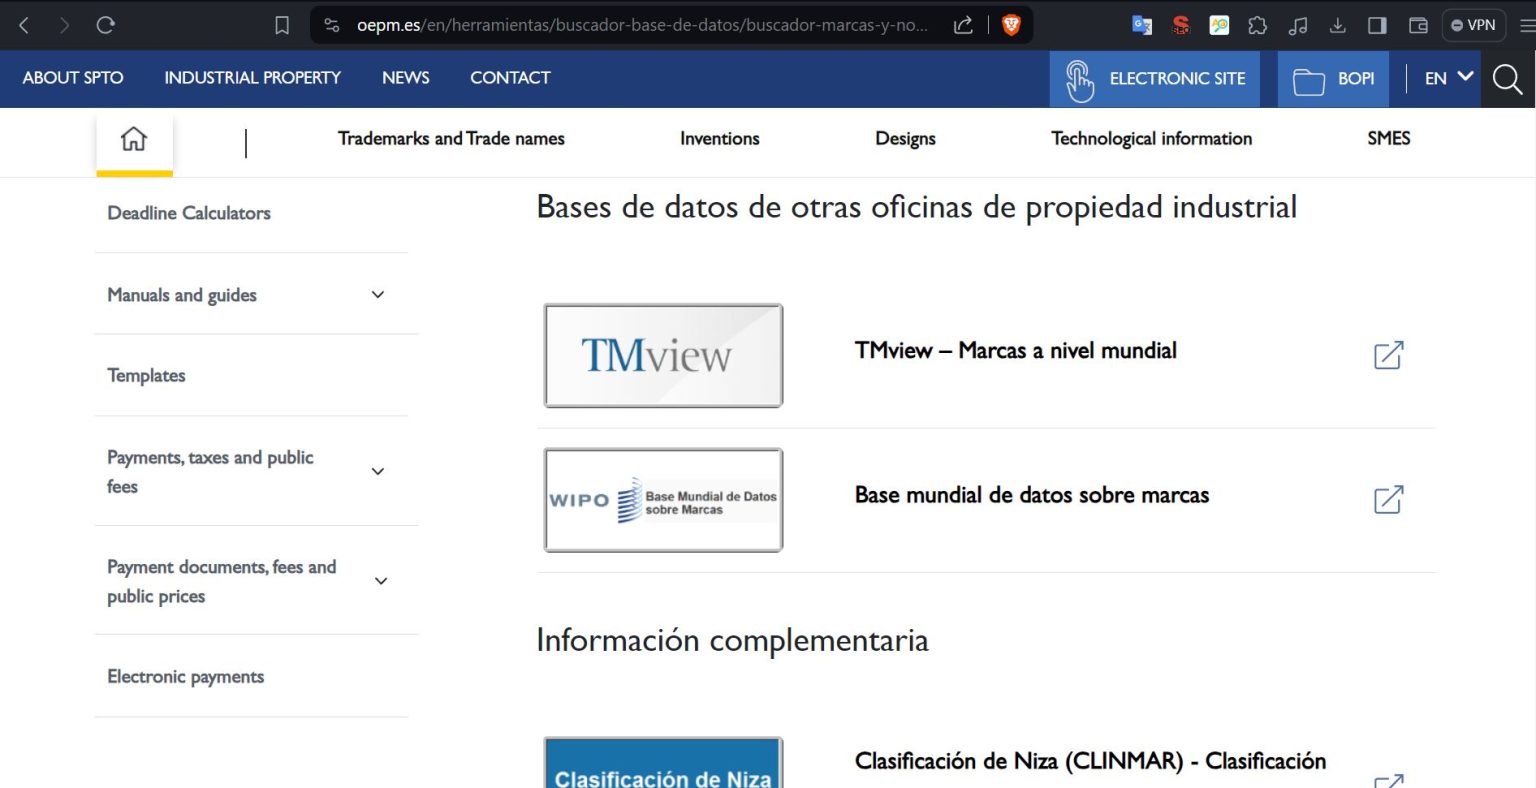Expand Payments, taxes and public fees
This screenshot has height=788, width=1536.
click(x=378, y=472)
